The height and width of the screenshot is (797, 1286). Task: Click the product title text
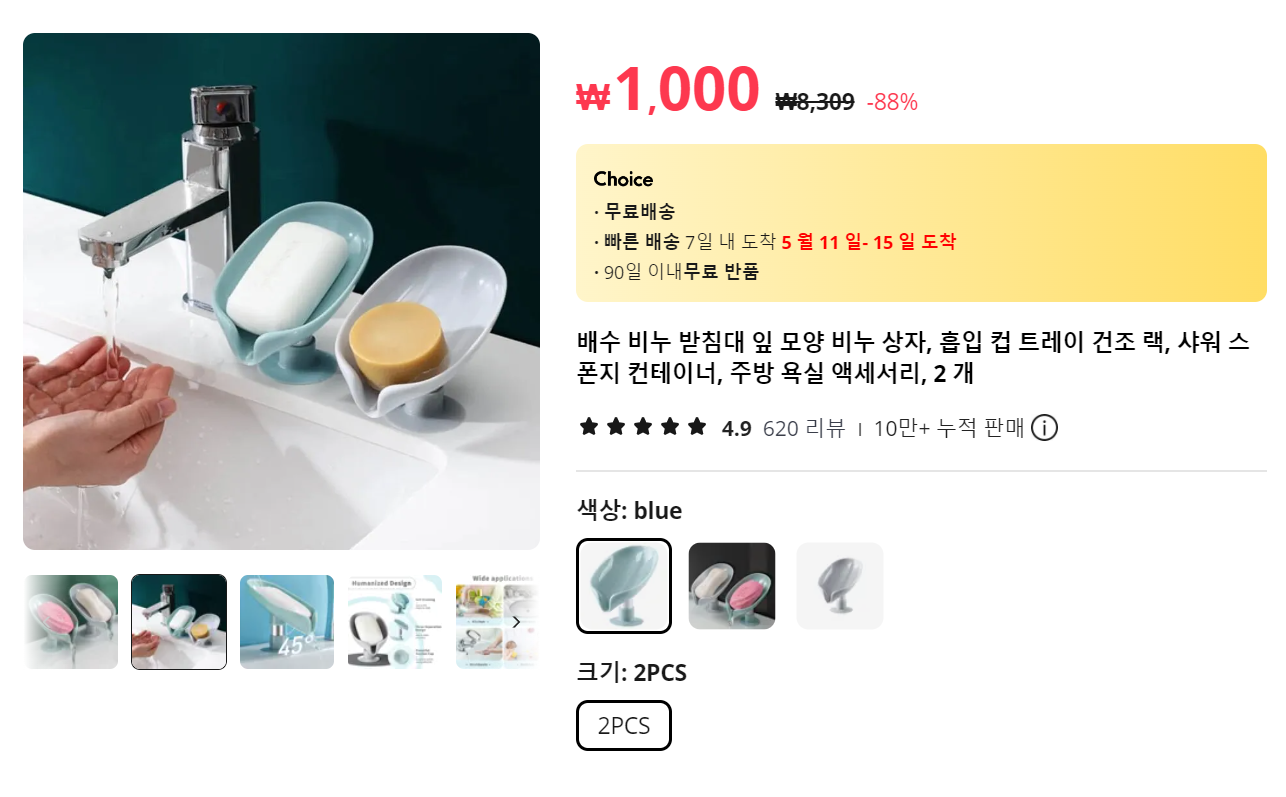(x=913, y=358)
